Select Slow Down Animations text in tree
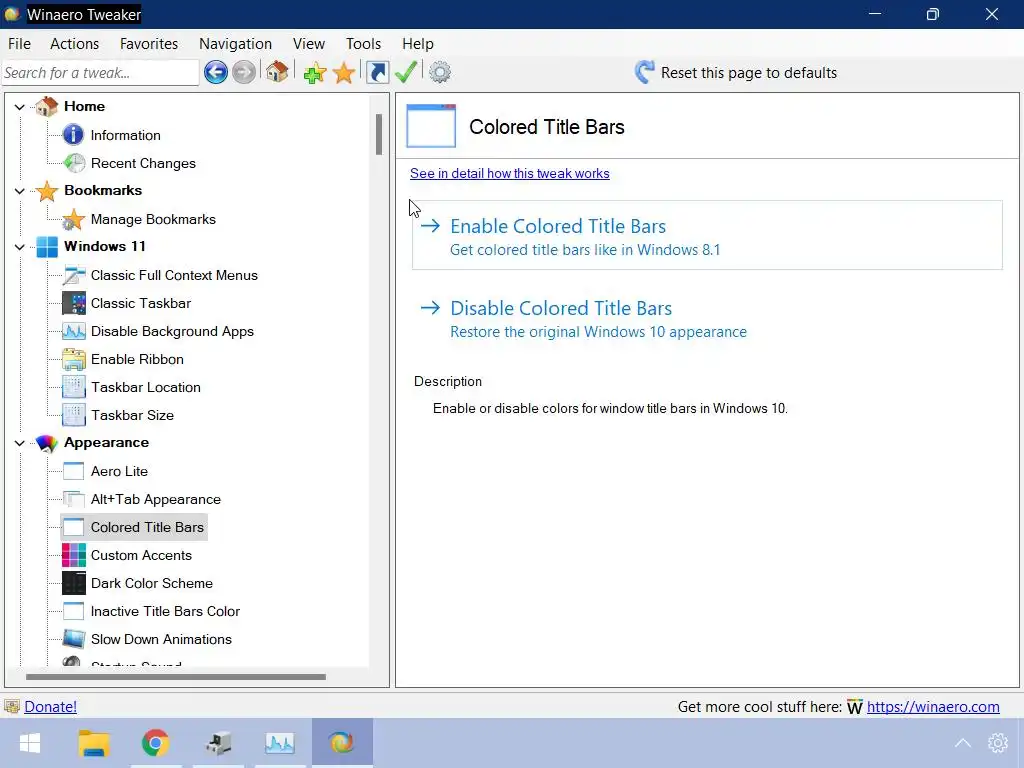 (x=161, y=639)
